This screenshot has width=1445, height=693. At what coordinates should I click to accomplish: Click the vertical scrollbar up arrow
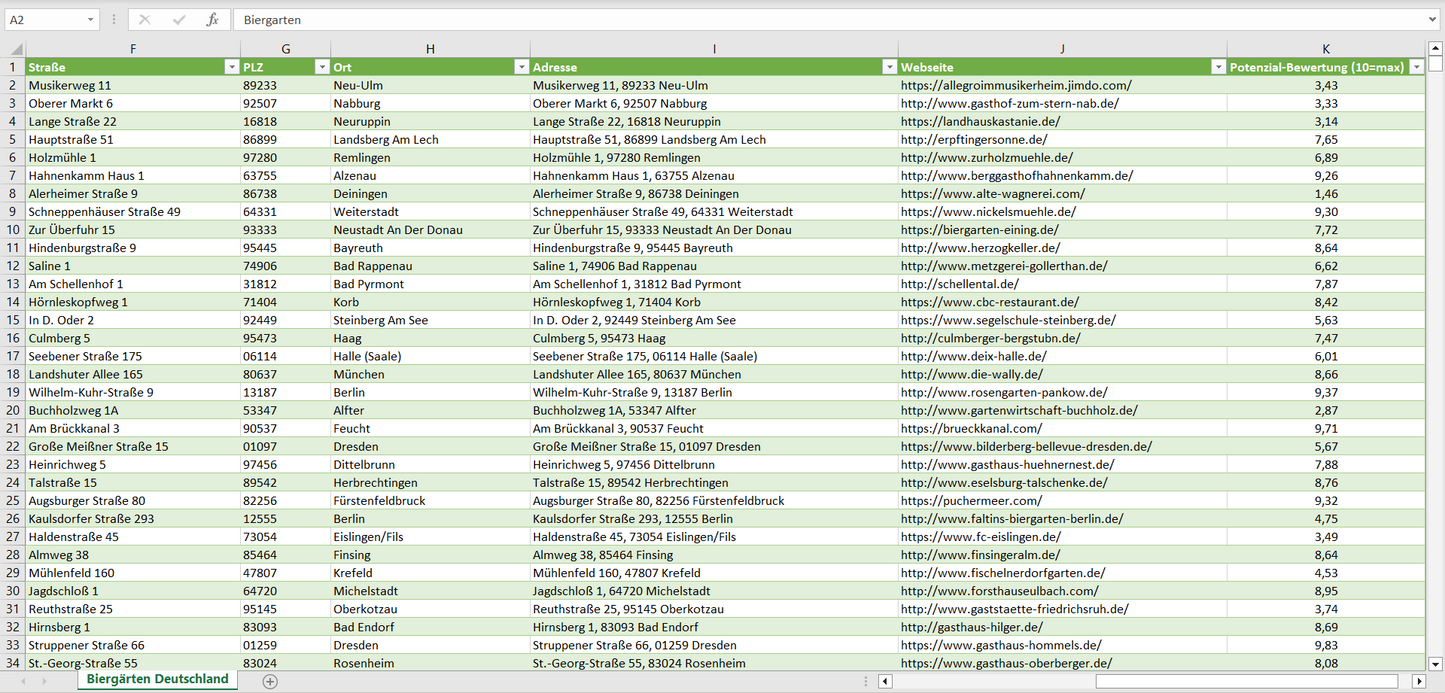(x=1436, y=49)
